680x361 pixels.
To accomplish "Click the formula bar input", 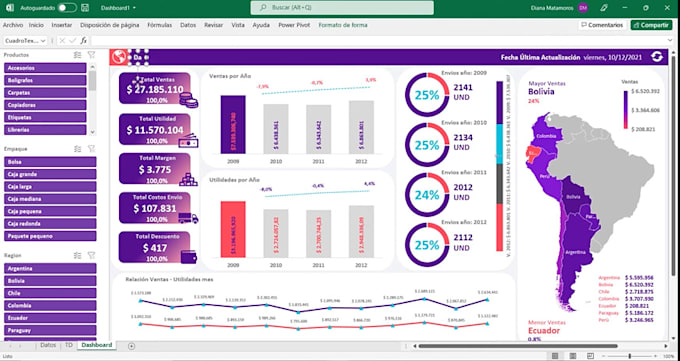I will (x=377, y=41).
